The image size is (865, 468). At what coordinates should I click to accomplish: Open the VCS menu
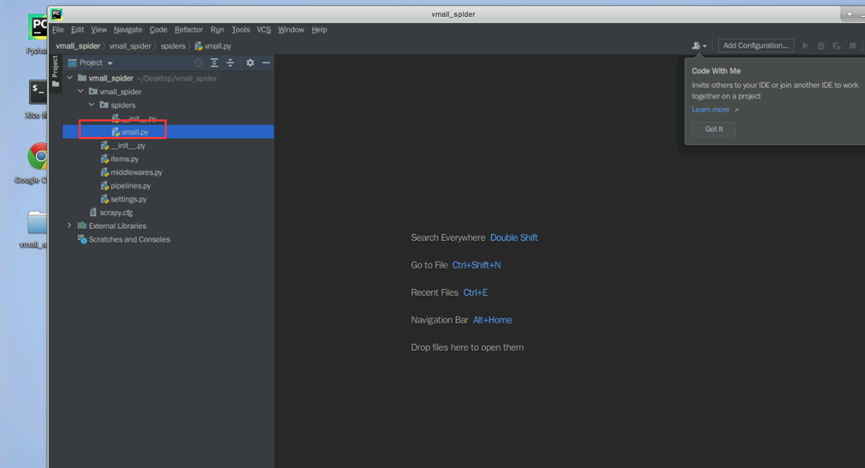pyautogui.click(x=264, y=30)
